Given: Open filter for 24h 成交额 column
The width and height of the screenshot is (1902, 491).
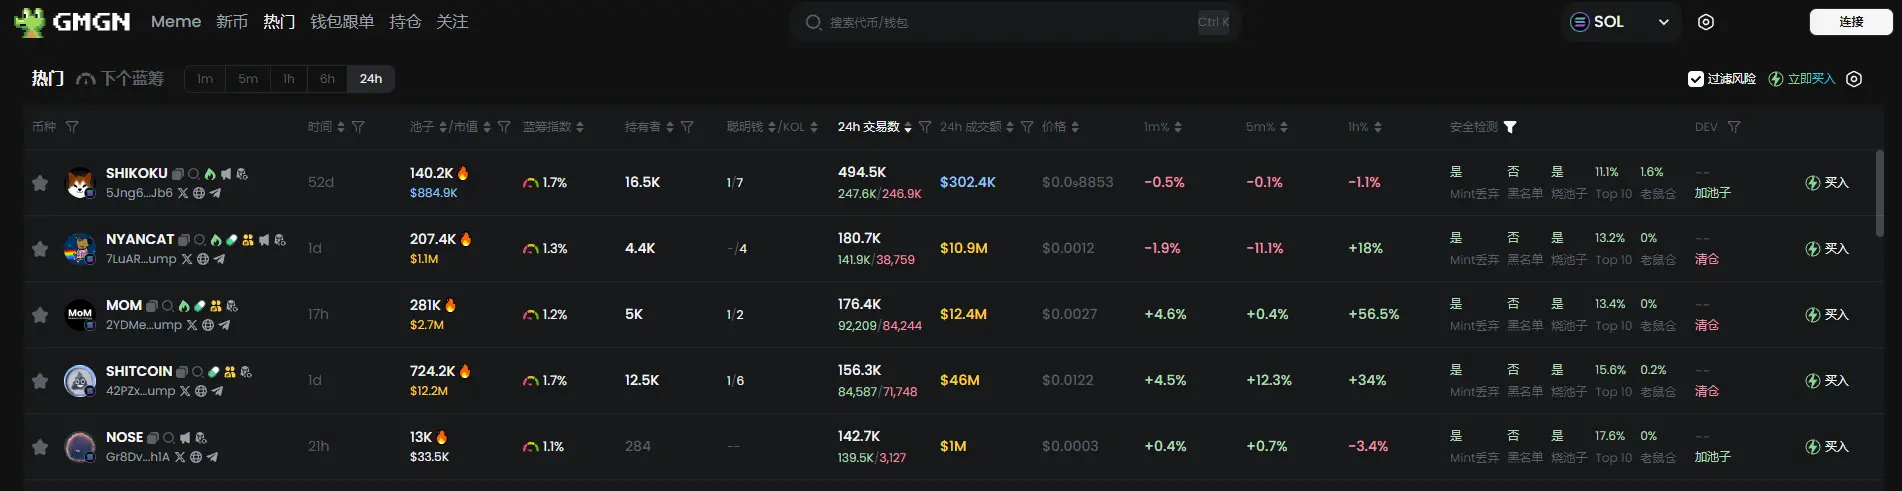Looking at the screenshot, I should (x=1027, y=127).
